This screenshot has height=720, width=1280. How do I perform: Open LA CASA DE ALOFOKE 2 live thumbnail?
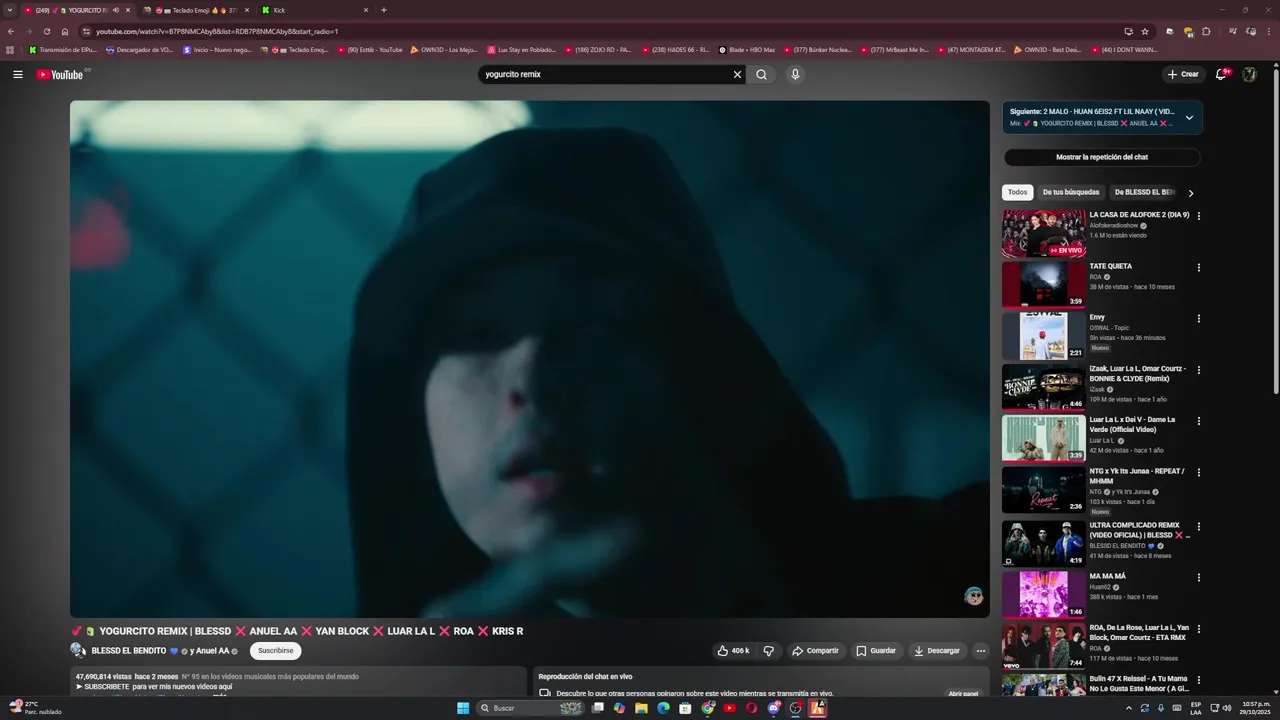1043,233
